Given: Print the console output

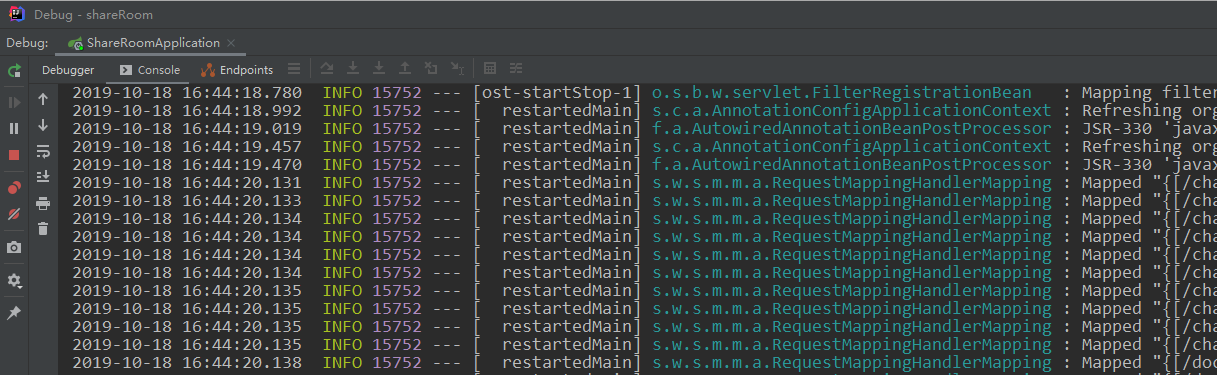Looking at the screenshot, I should pos(43,203).
